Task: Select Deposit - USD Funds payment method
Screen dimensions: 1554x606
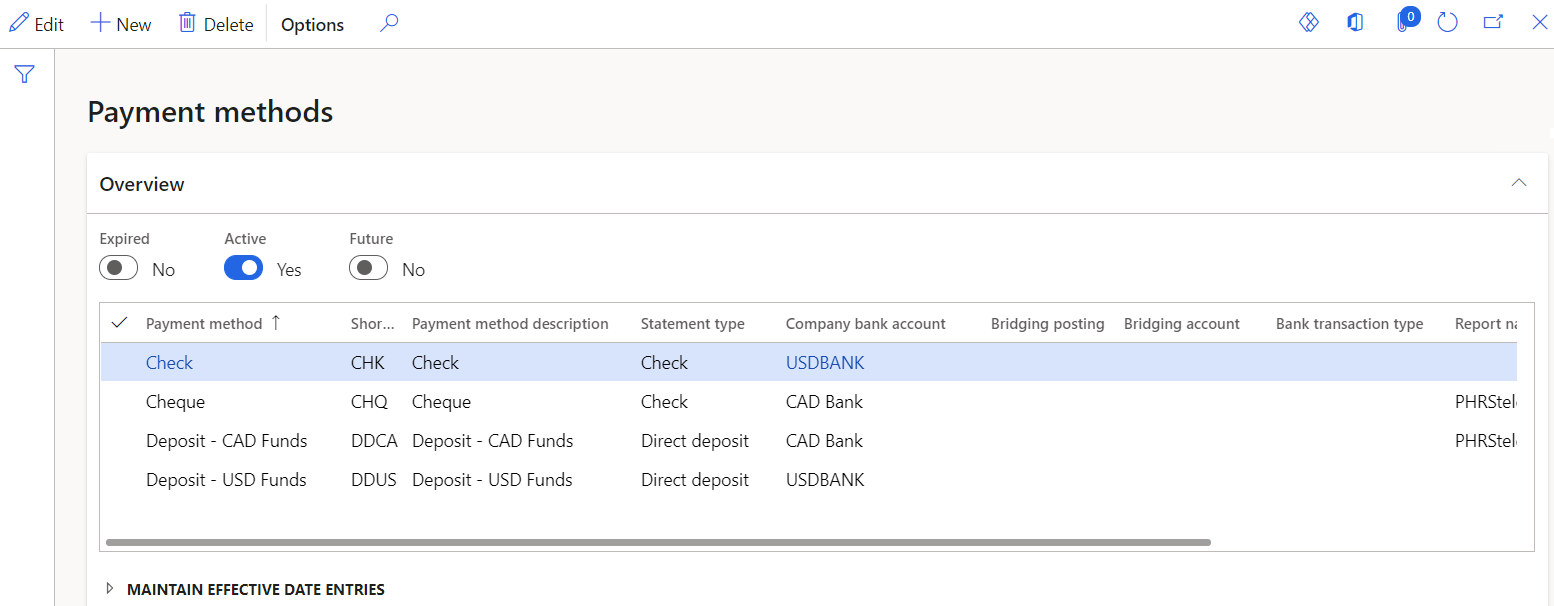Action: tap(226, 480)
